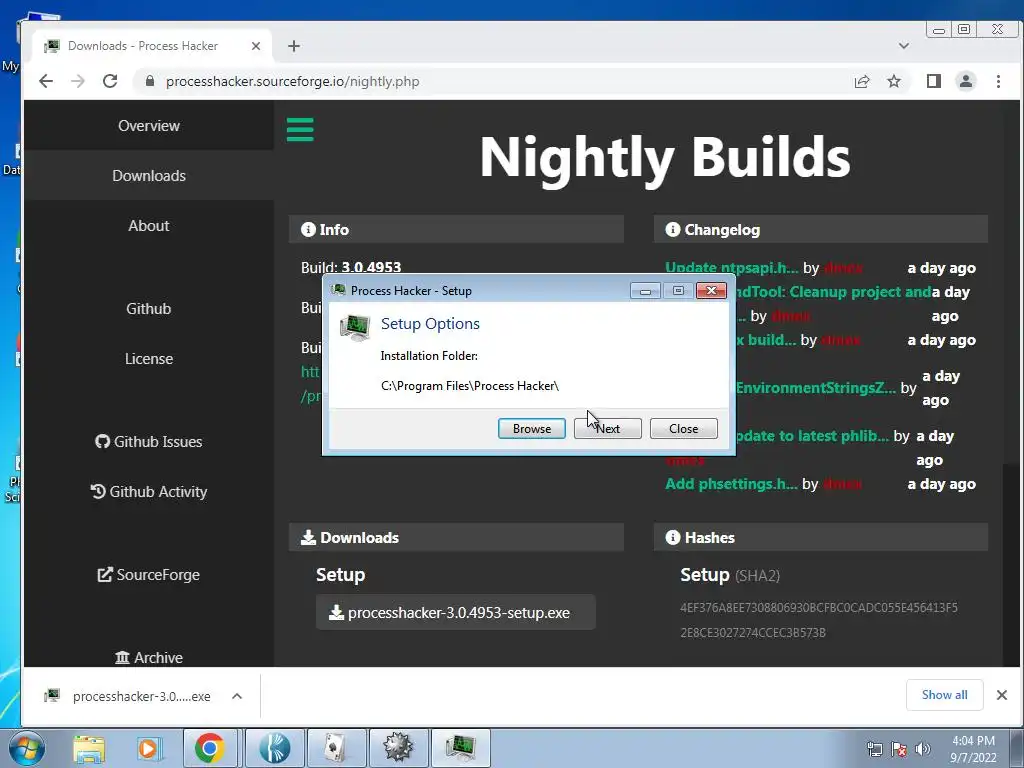Image resolution: width=1024 pixels, height=768 pixels.
Task: Click the Action Center flag tray icon
Action: (x=899, y=749)
